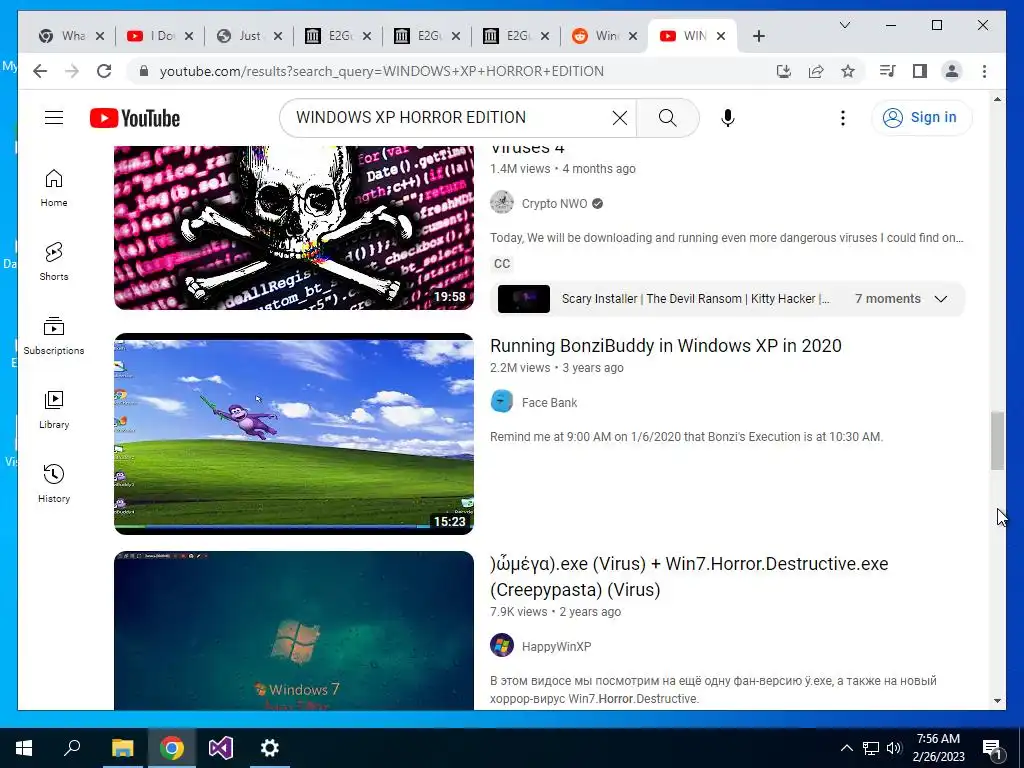View site info lock icon
This screenshot has width=1024, height=768.
[x=144, y=71]
